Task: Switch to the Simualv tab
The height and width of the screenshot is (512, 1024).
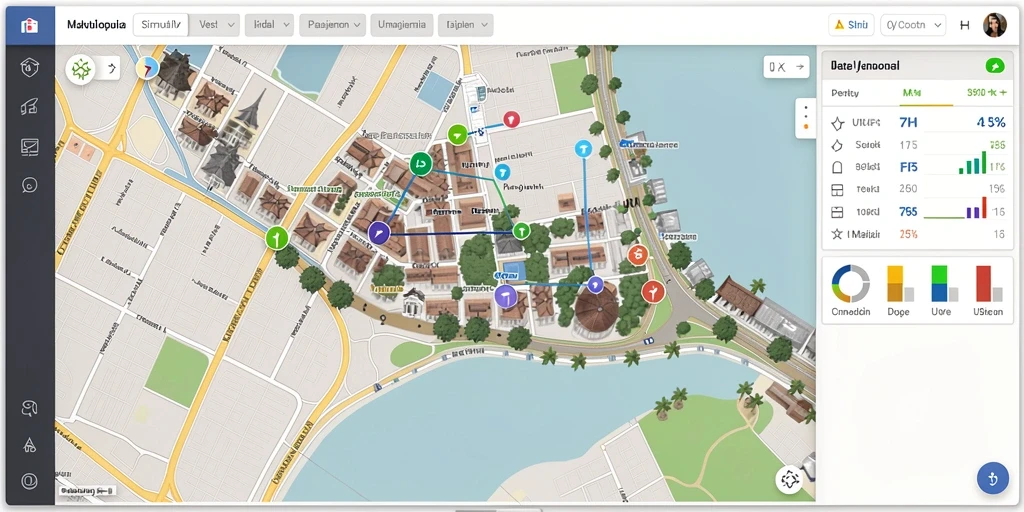Action: (x=161, y=25)
